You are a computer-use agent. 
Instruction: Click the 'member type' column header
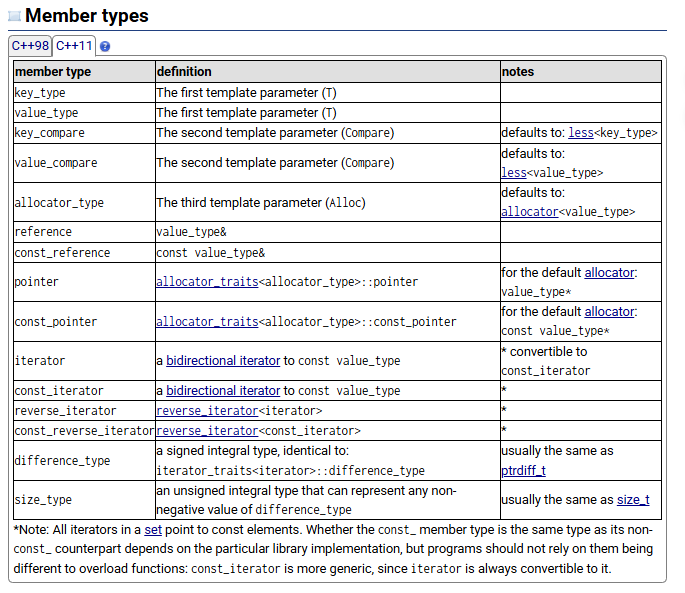tap(84, 72)
